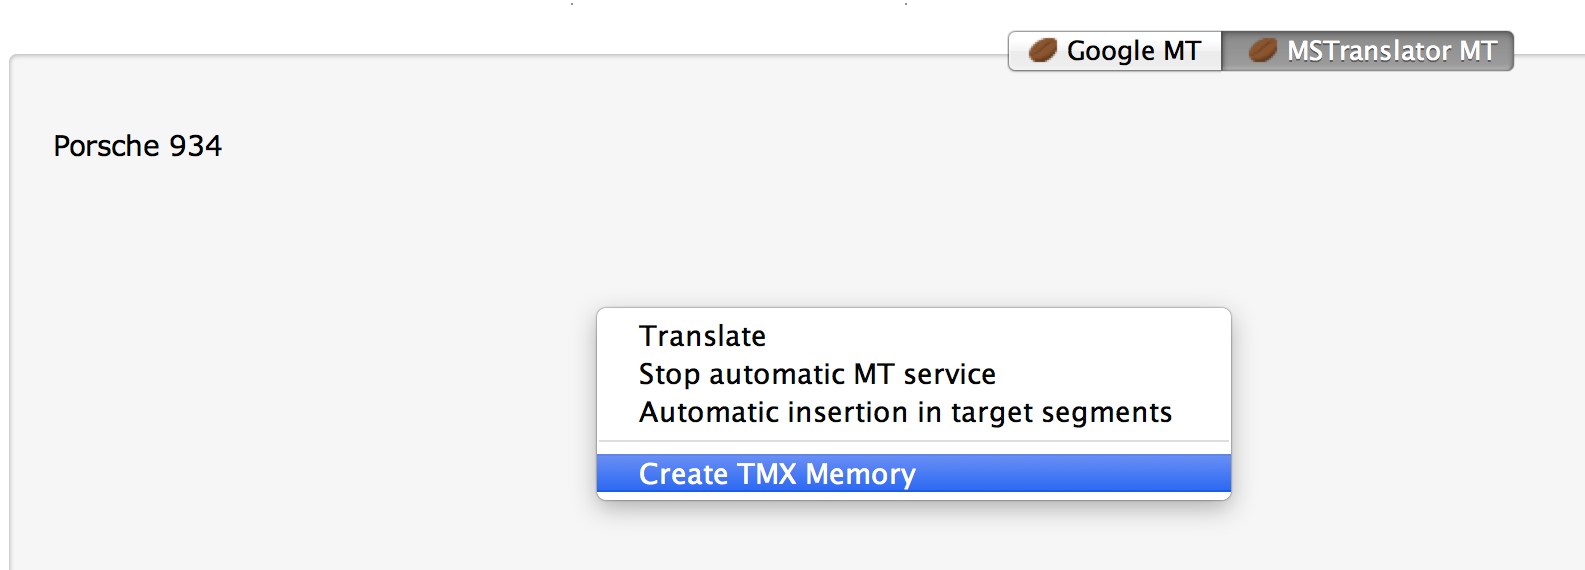Disable the automatic MT service option

click(x=817, y=374)
